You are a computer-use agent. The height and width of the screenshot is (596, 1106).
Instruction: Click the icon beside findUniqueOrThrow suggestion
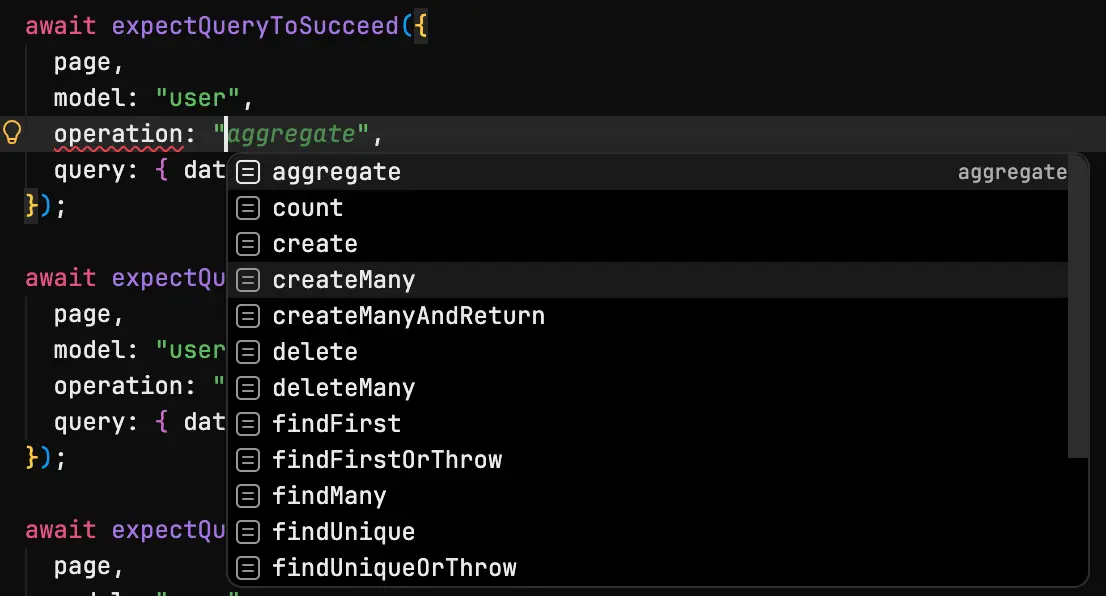(247, 567)
